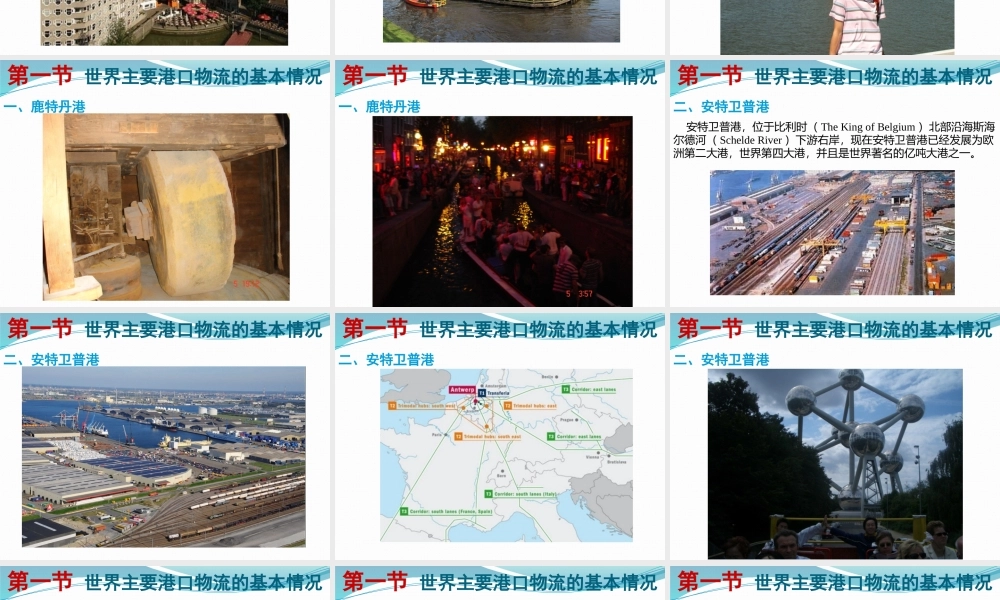Click title '第一节' above the Atomium photo

[x=710, y=329]
